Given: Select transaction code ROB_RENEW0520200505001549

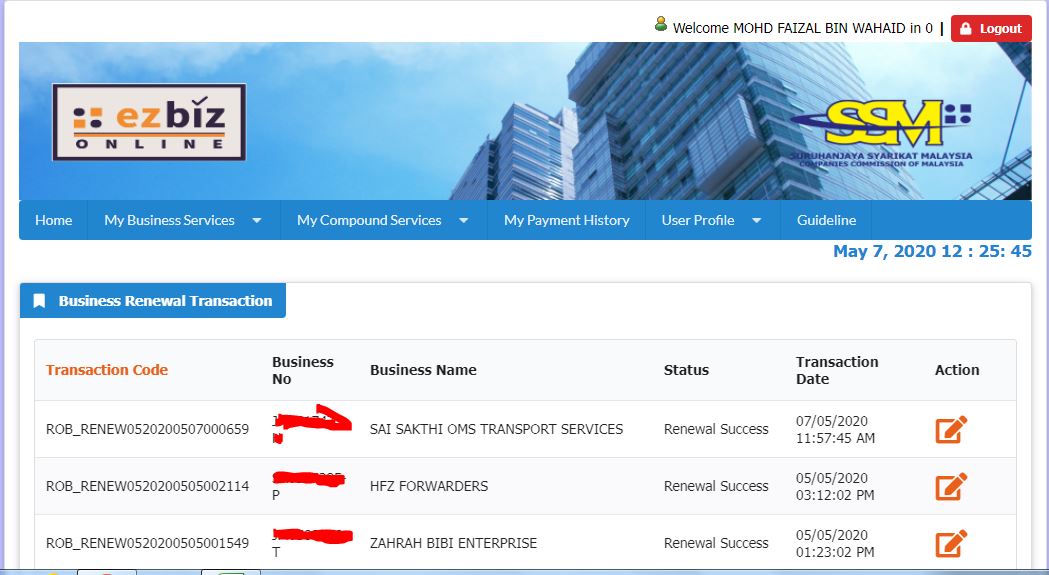Looking at the screenshot, I should [147, 543].
